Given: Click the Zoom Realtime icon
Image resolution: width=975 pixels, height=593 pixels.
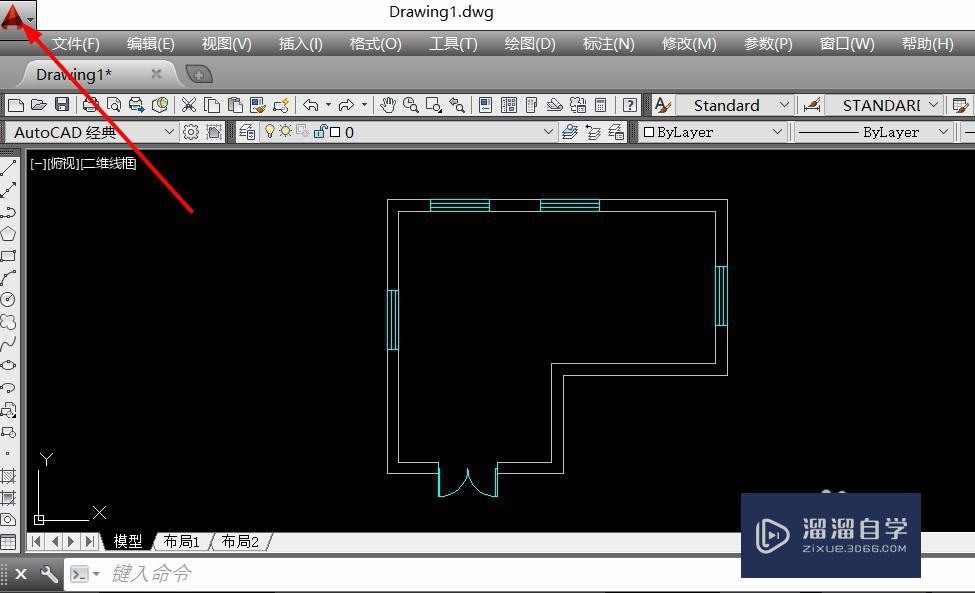Looking at the screenshot, I should 410,105.
